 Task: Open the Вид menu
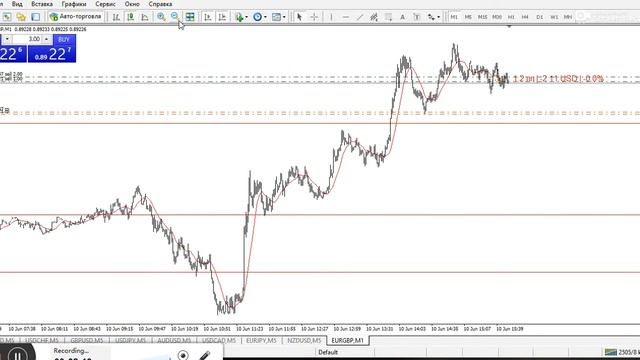pos(17,4)
